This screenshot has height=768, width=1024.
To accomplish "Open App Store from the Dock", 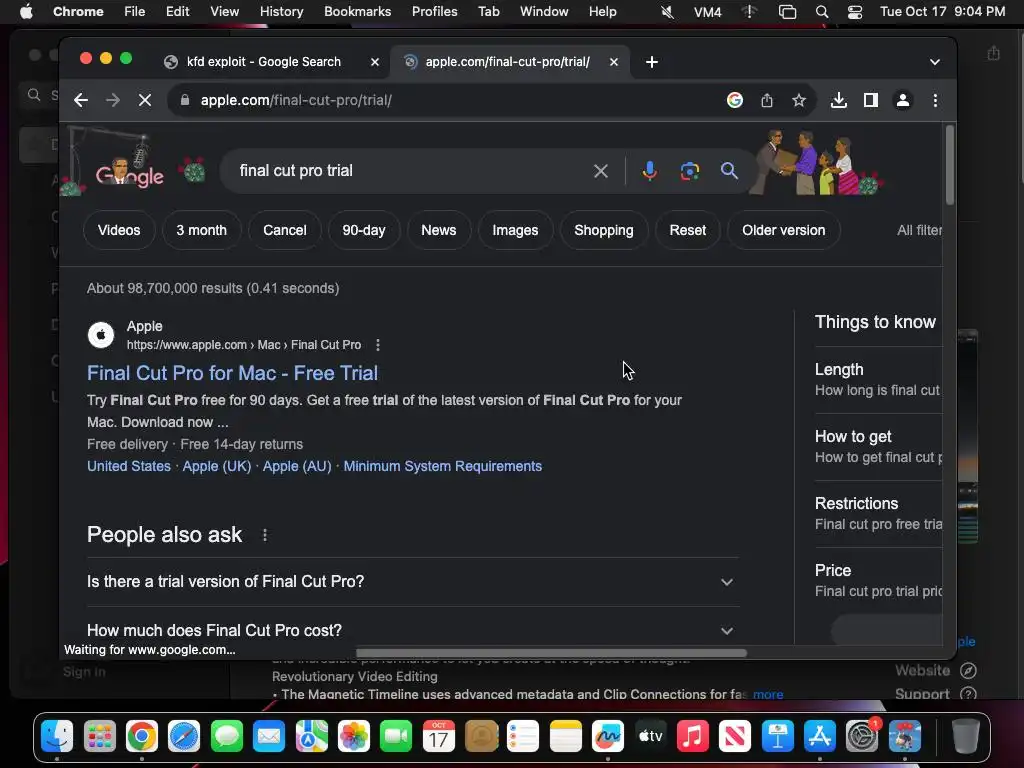I will tap(820, 737).
